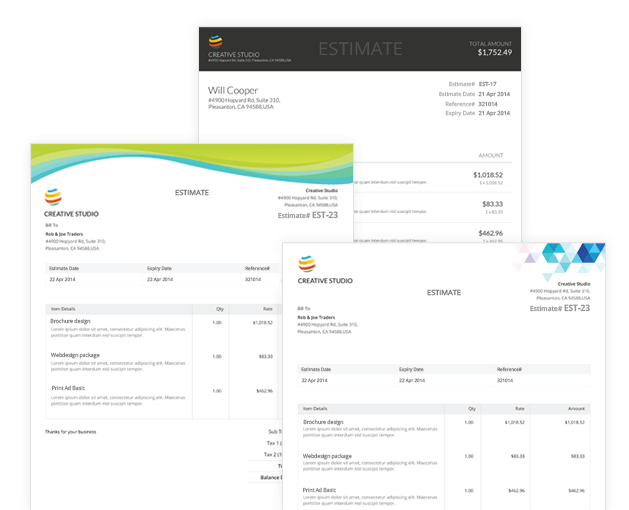Click the Expiry Date value on the dark-header estimate

pos(494,113)
